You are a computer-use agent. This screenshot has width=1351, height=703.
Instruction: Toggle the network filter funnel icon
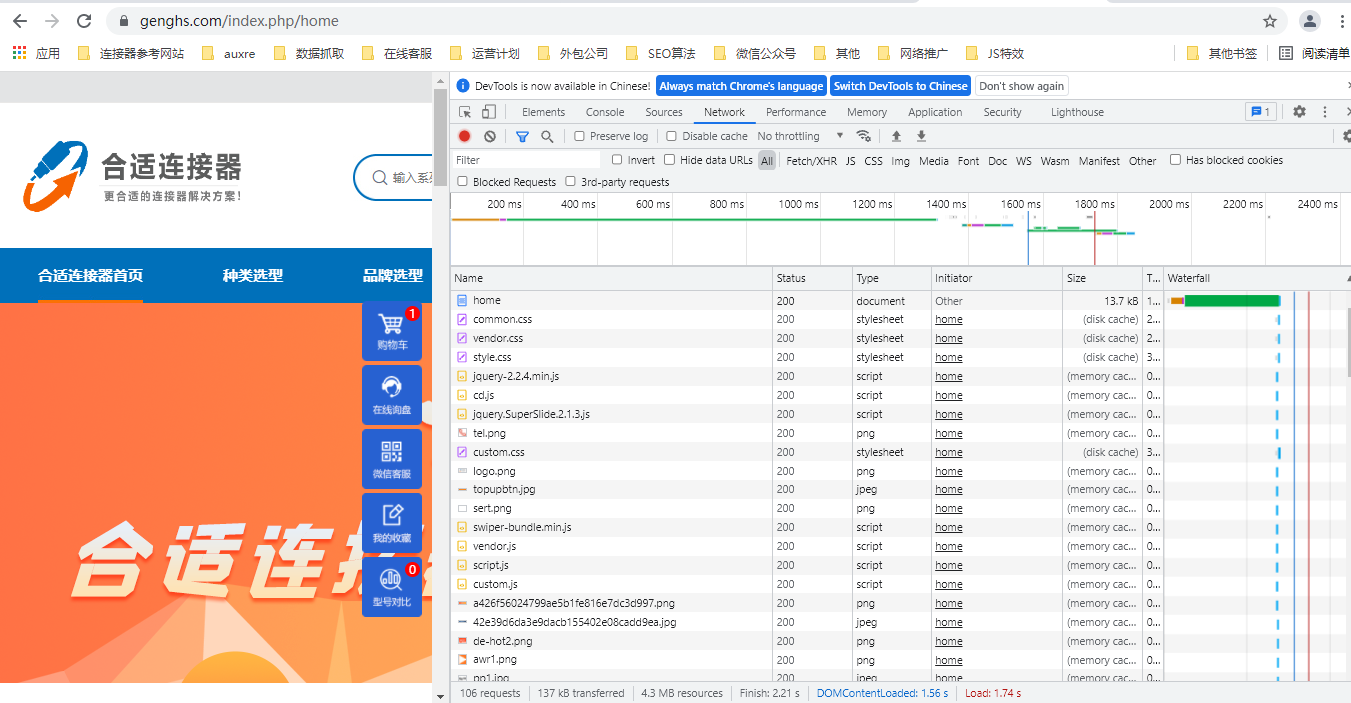click(522, 136)
